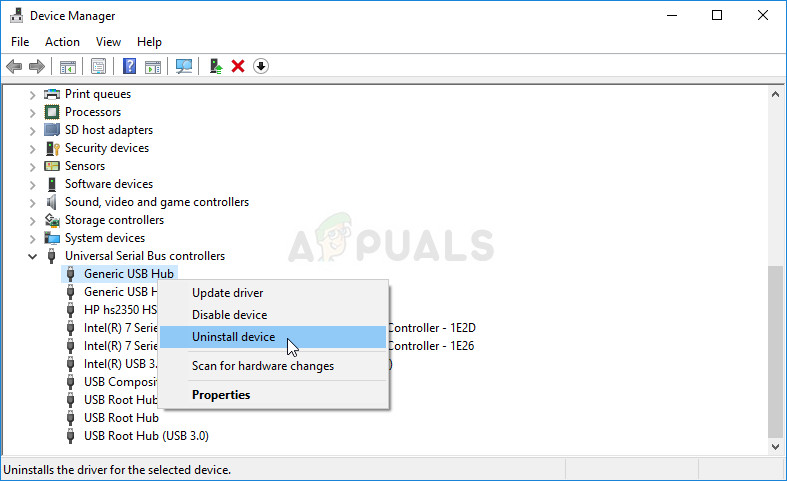
Task: Click the red X Uninstall device icon
Action: (x=238, y=66)
